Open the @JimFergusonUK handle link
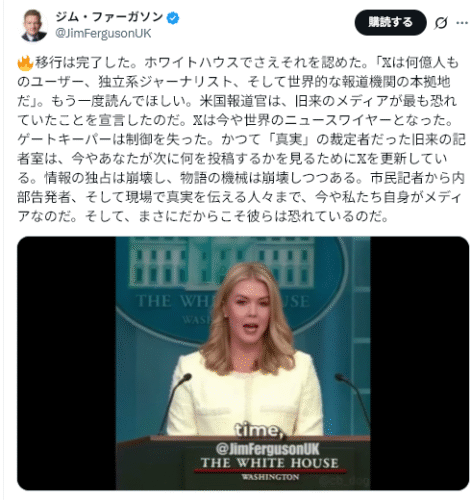This screenshot has width=471, height=500. (103, 33)
